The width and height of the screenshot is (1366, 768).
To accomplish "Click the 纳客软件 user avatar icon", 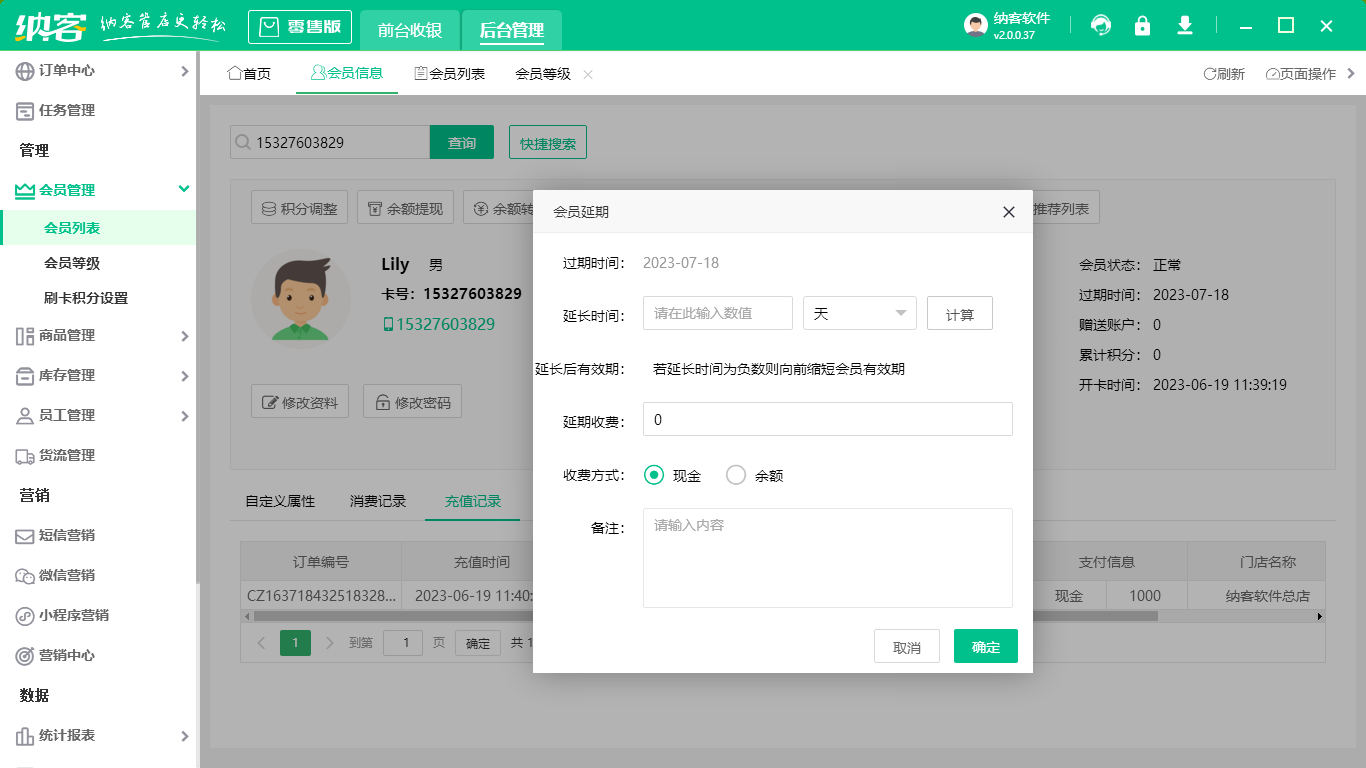I will coord(975,26).
